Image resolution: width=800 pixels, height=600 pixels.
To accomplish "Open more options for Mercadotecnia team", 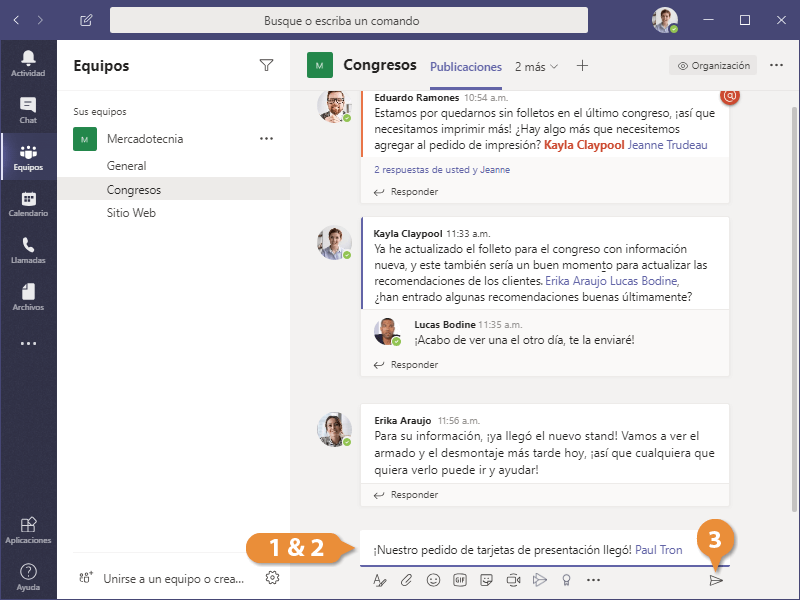I will (266, 139).
